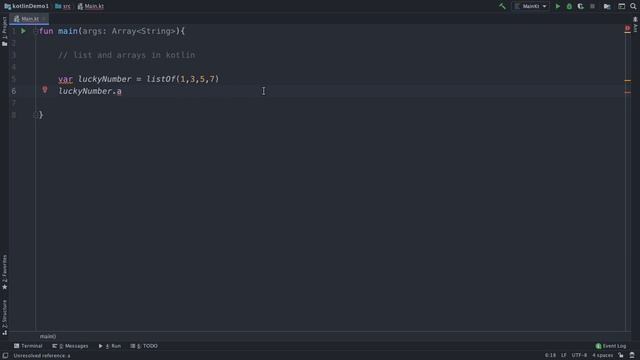The image size is (640, 360).
Task: Open the MainKt run configuration dropdown
Action: click(531, 6)
